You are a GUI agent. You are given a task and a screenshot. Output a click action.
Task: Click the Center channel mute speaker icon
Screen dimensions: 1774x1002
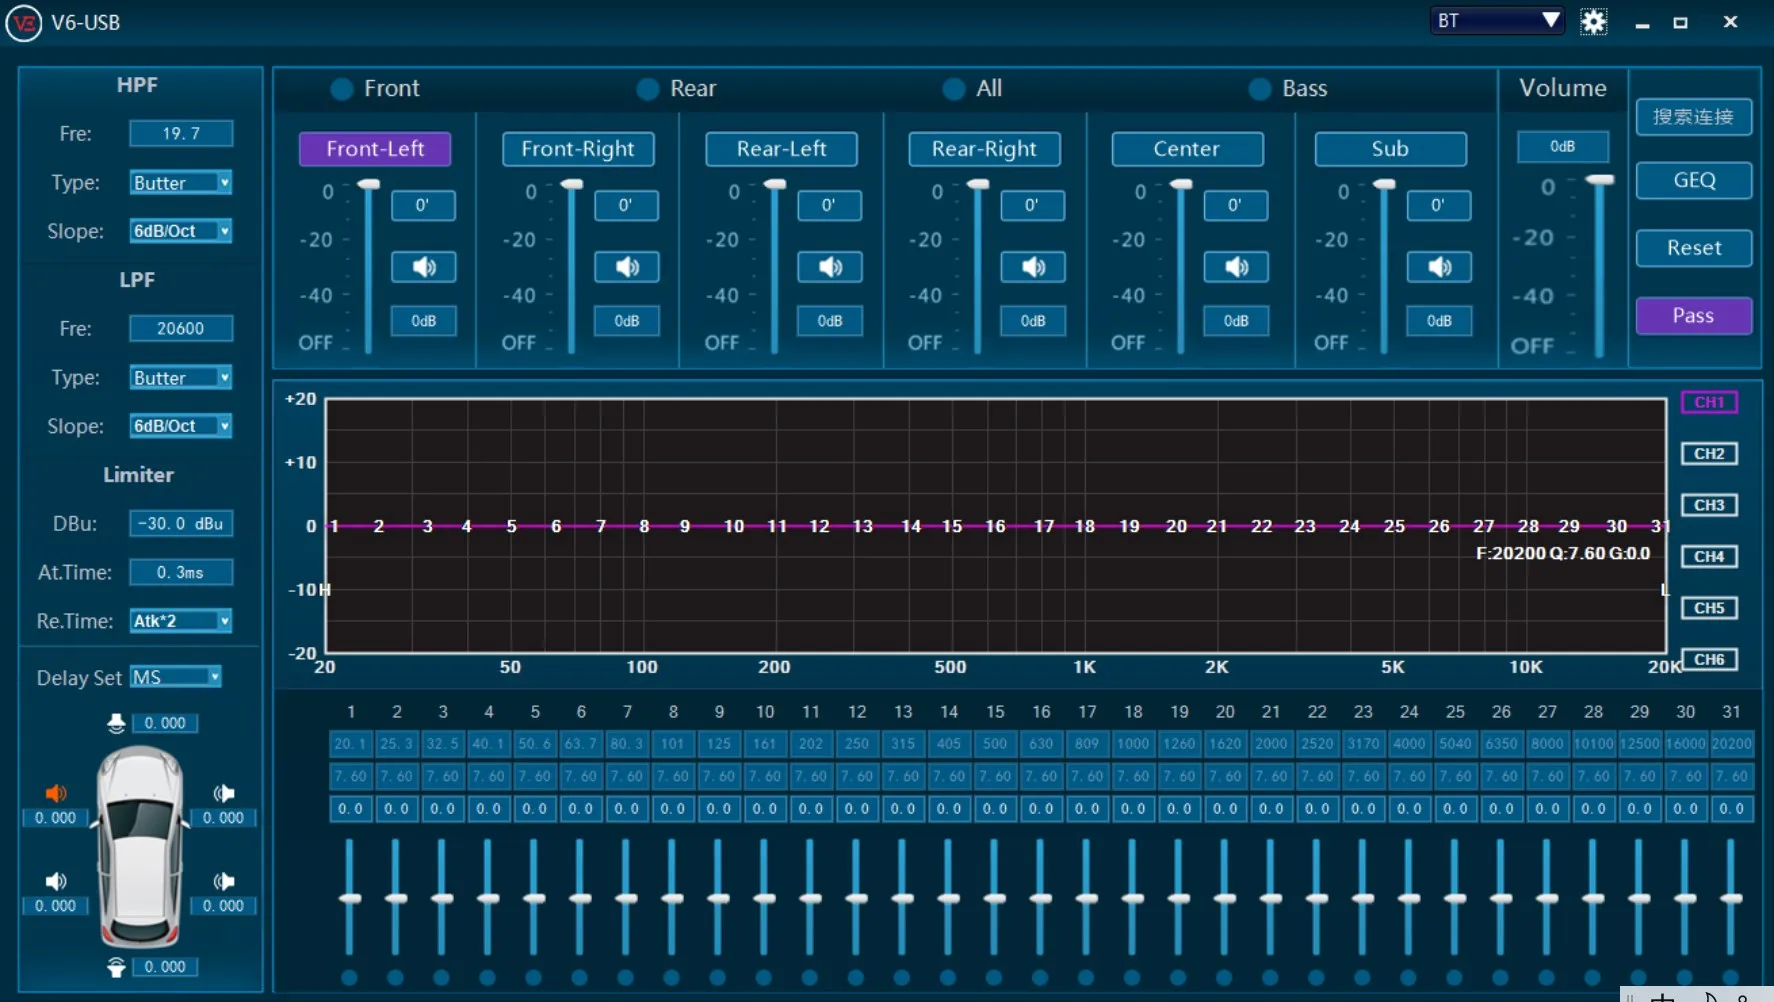(1236, 267)
